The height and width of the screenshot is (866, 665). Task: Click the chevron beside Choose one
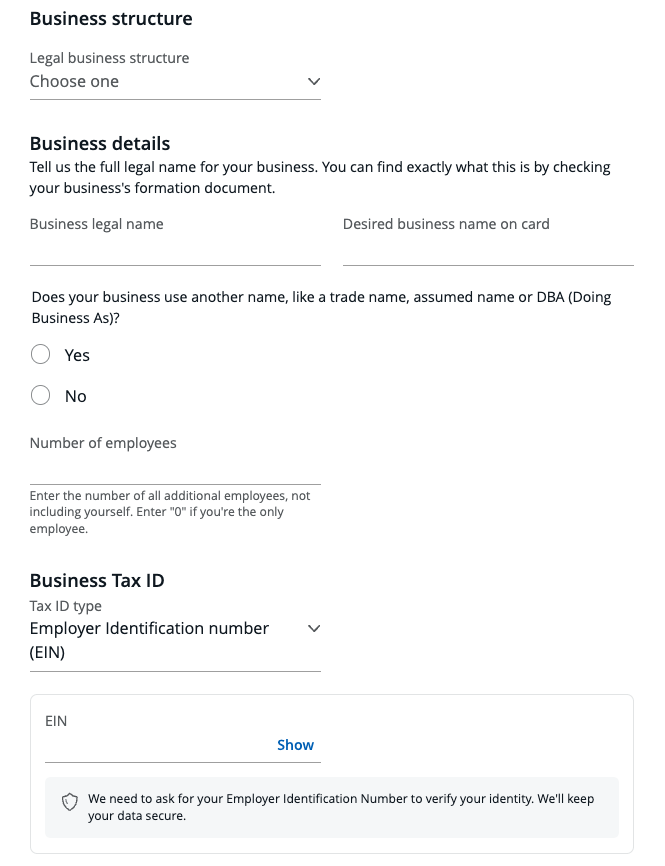point(313,81)
